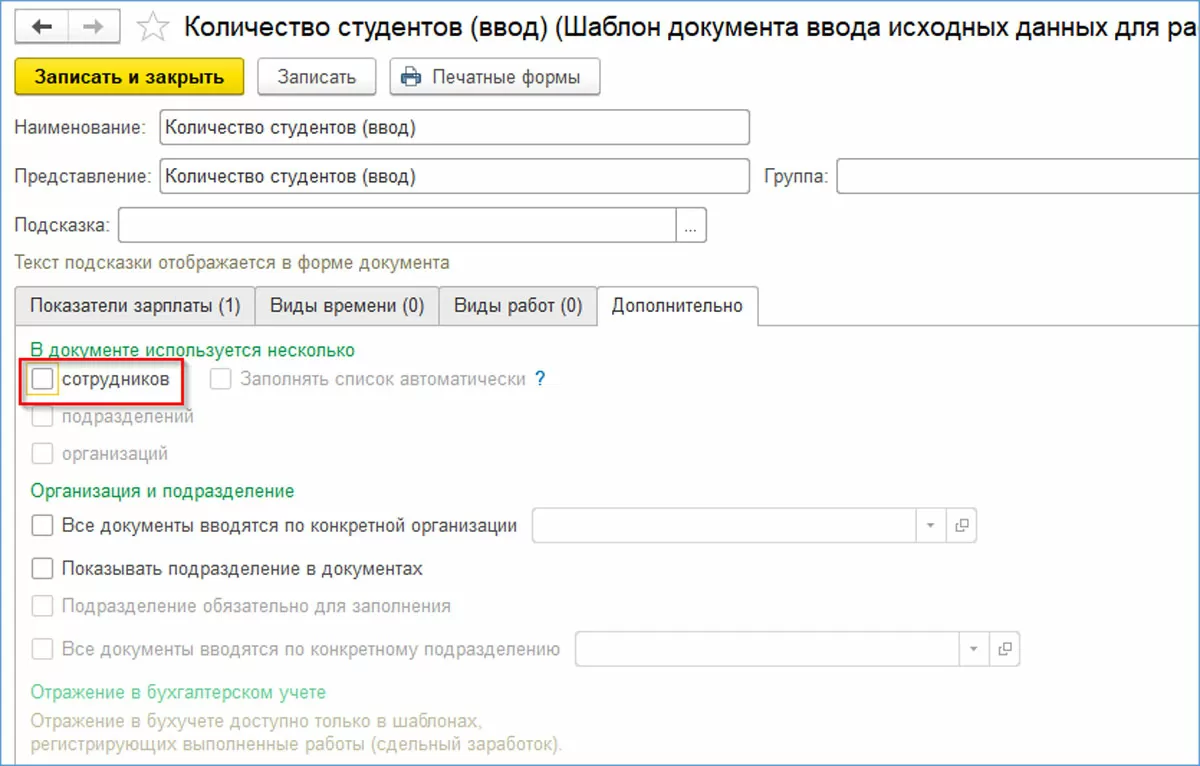Open the Печатные формы print menu
This screenshot has width=1200, height=766.
pos(494,77)
